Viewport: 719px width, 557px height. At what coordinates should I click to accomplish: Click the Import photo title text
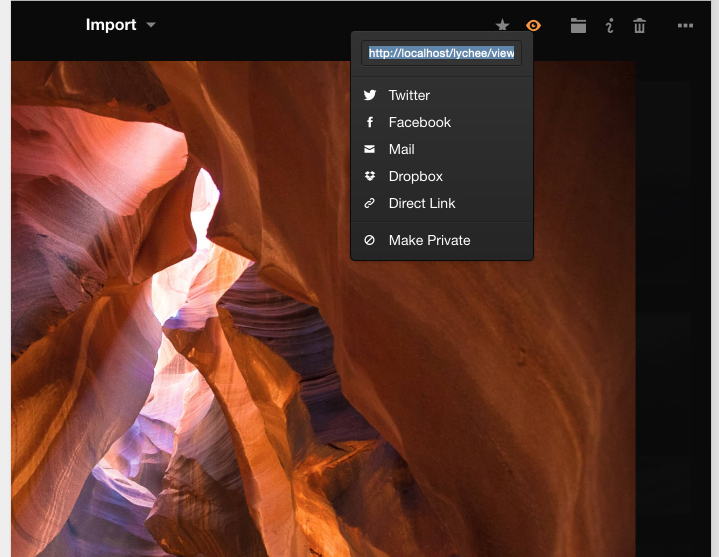click(x=111, y=25)
